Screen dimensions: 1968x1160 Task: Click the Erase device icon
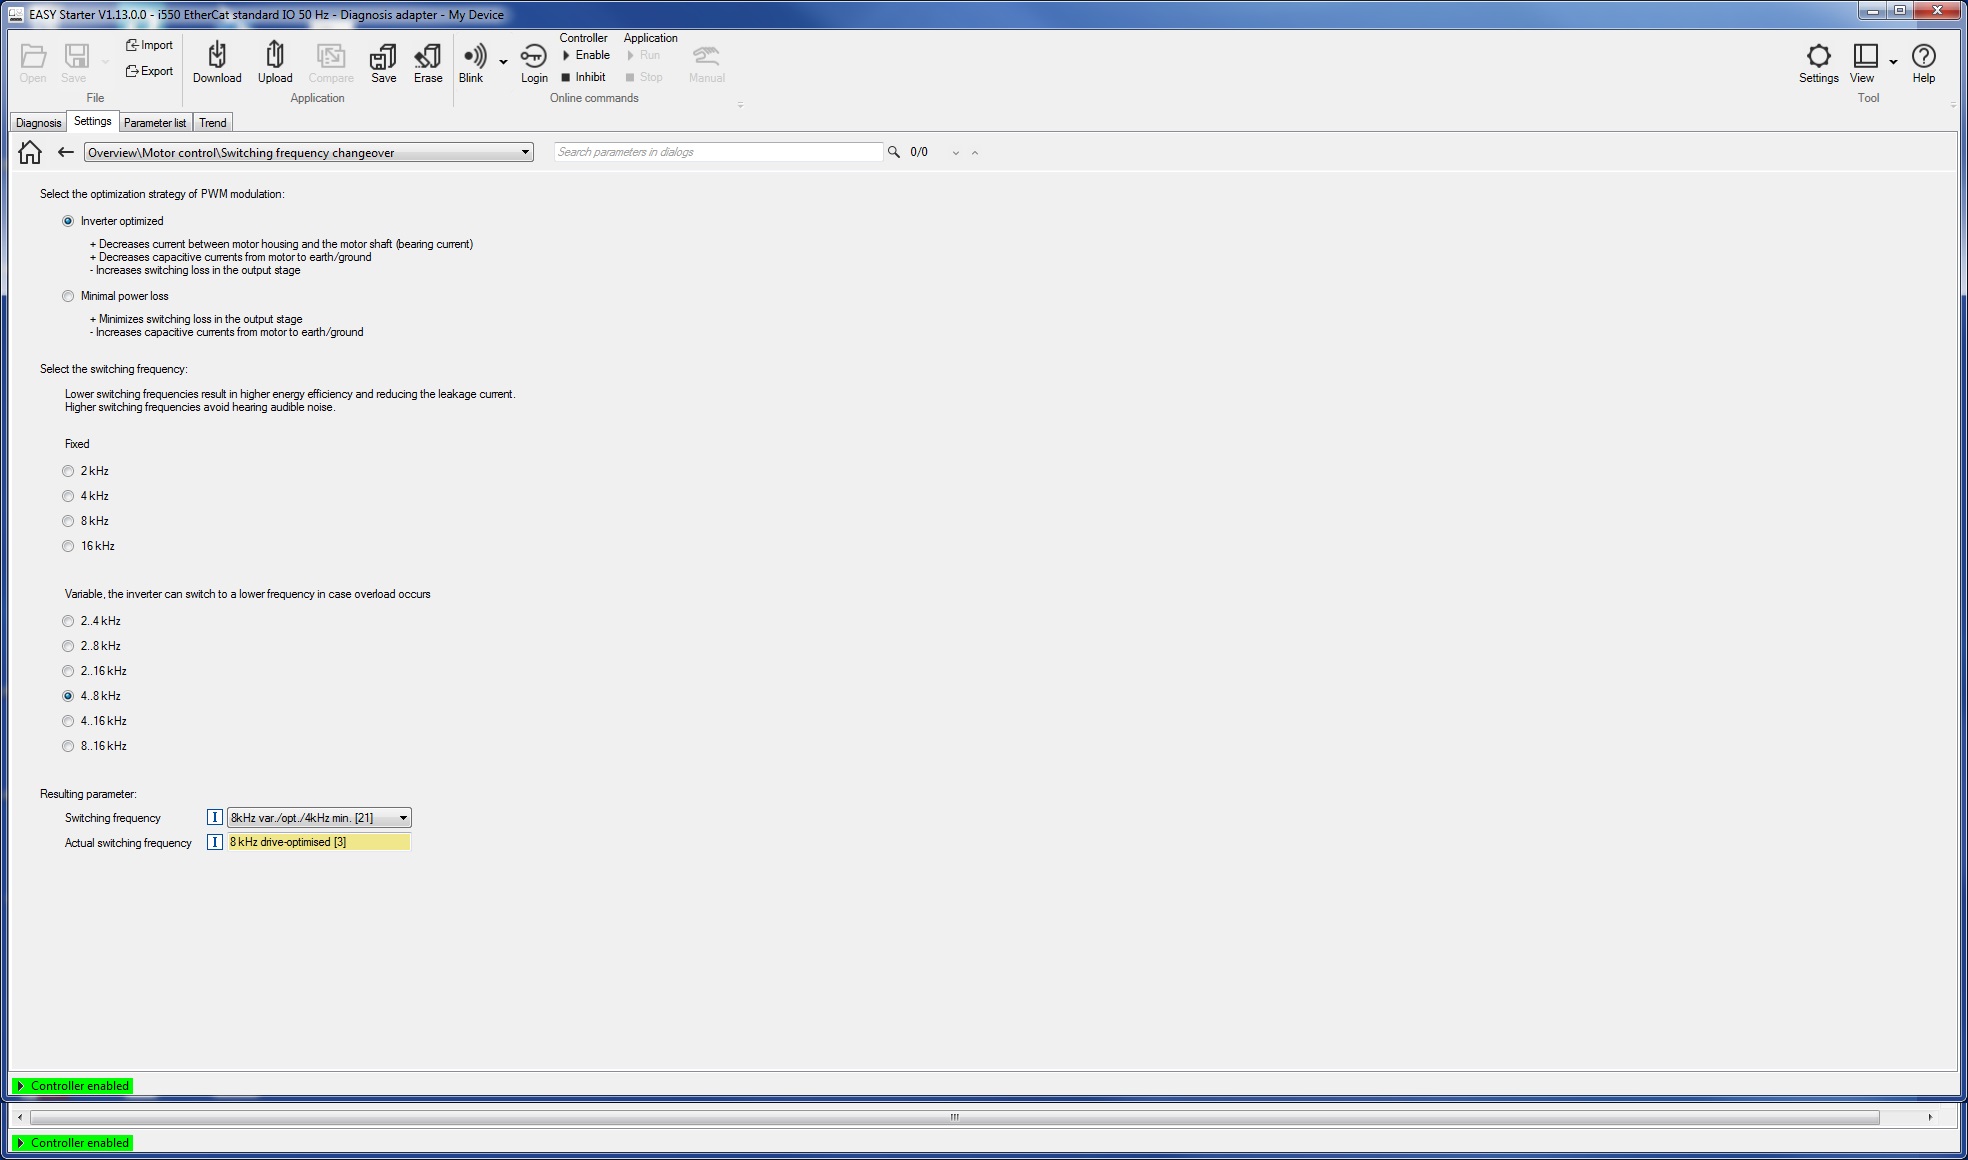coord(428,62)
